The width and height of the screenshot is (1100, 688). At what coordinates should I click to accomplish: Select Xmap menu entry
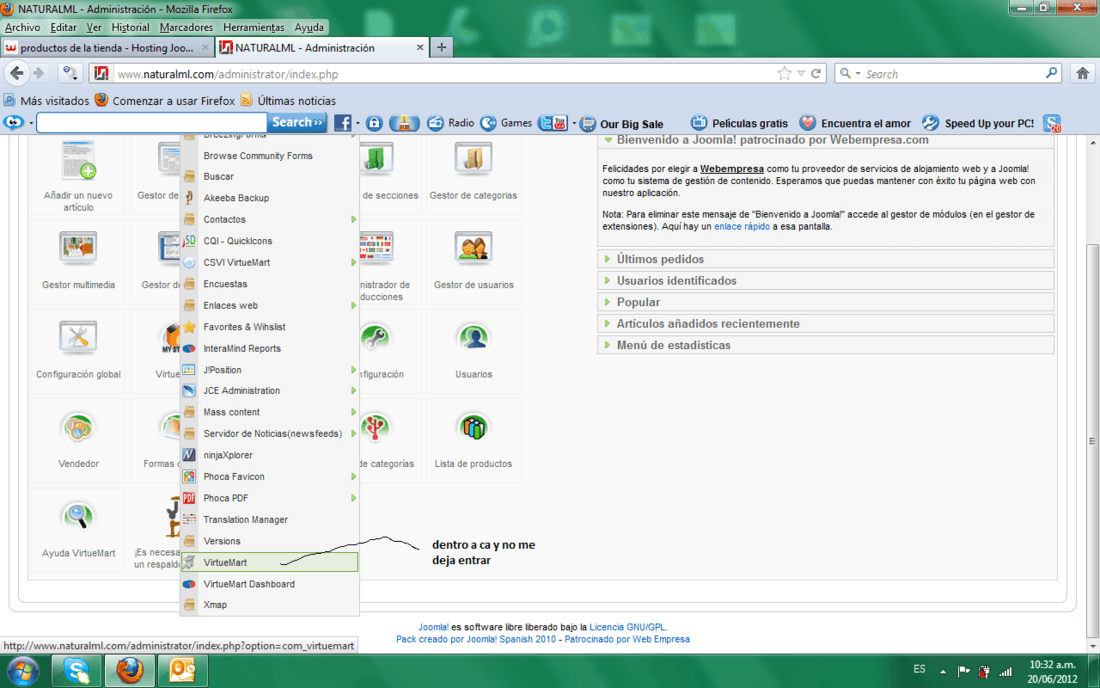pyautogui.click(x=269, y=605)
